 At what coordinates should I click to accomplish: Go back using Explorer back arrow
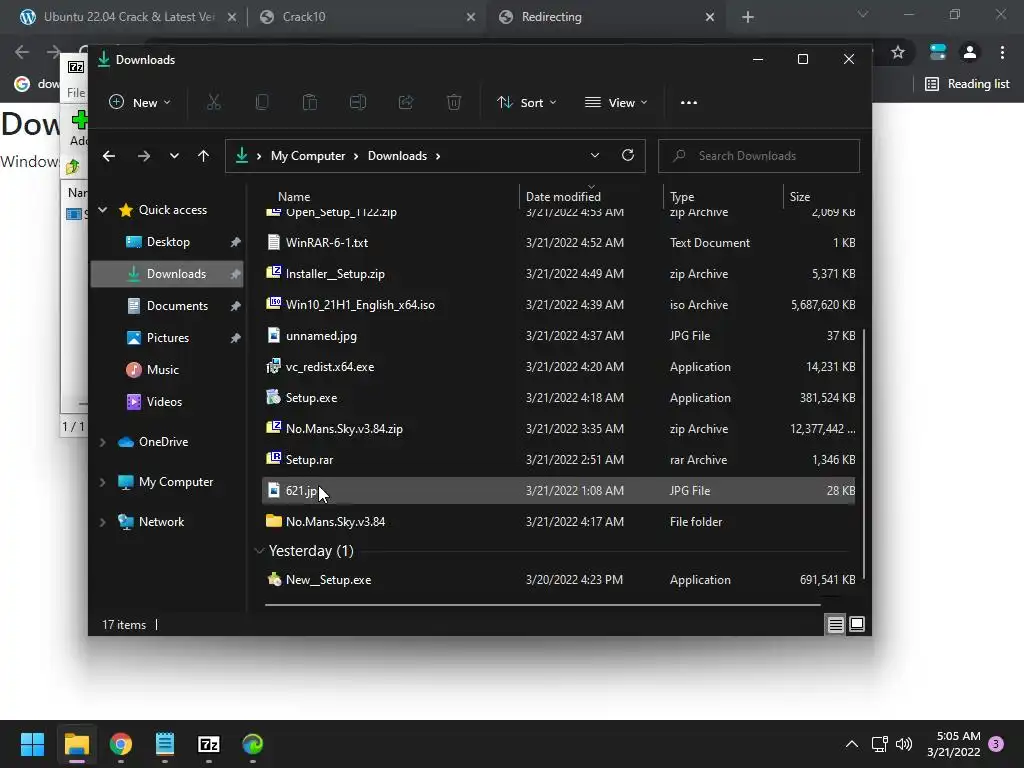109,156
